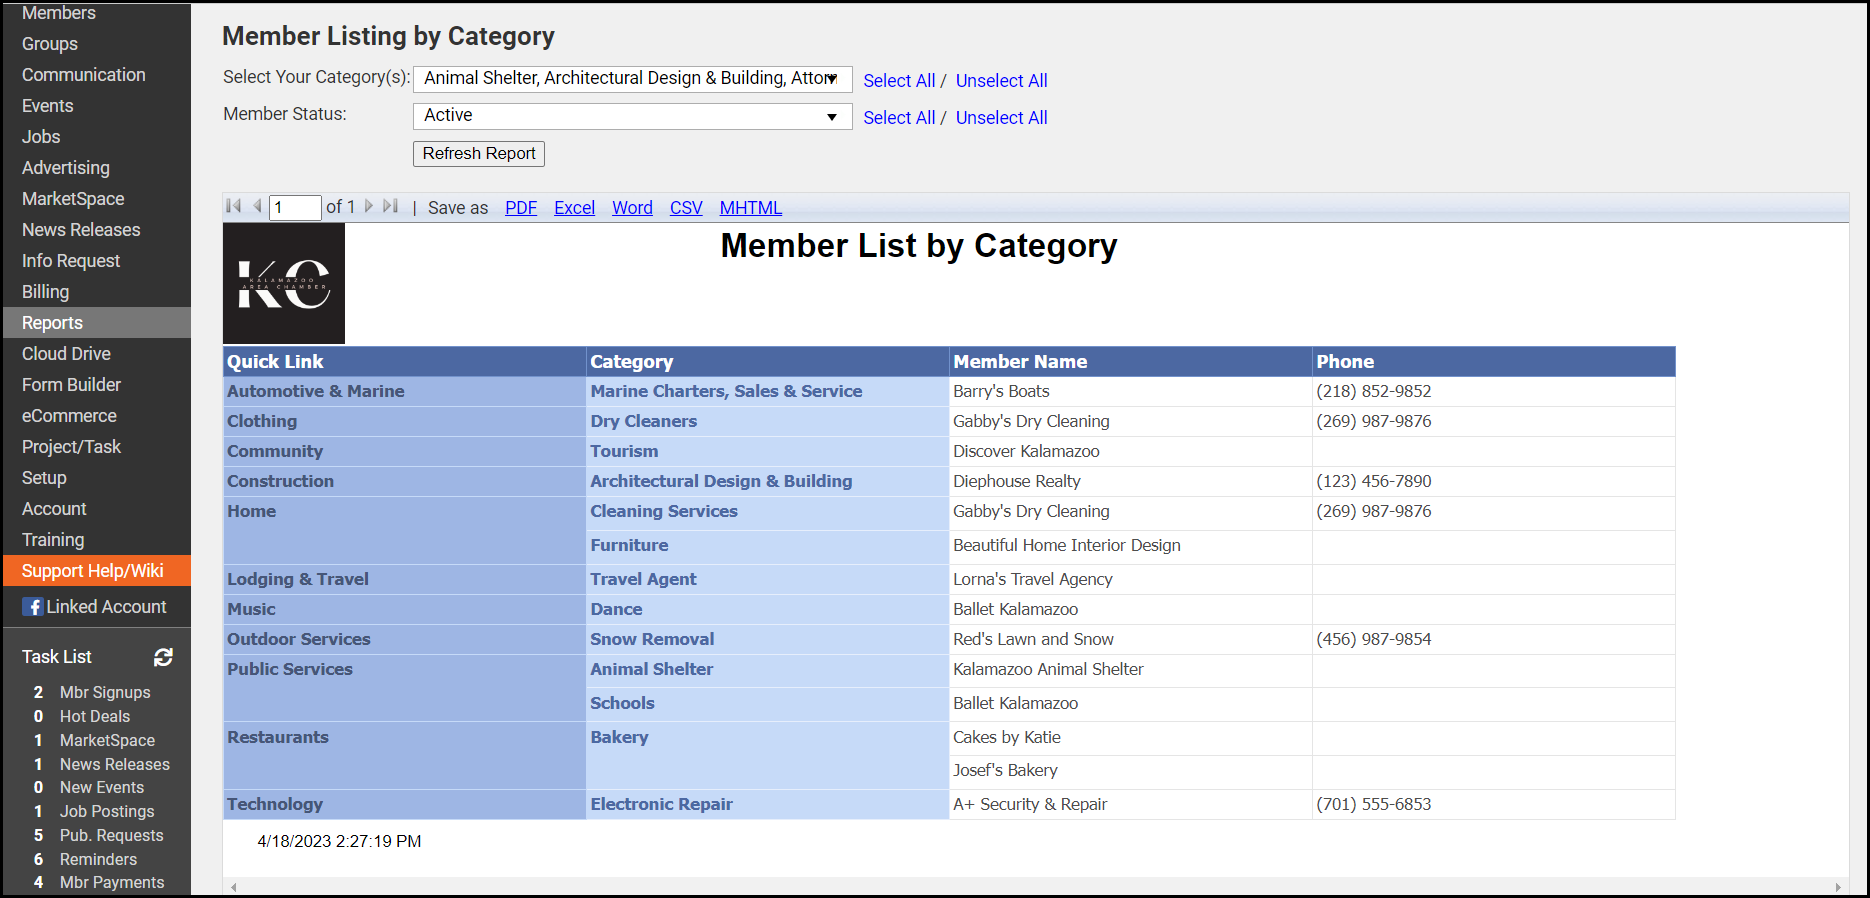Viewport: 1870px width, 898px height.
Task: Export report to Excel
Action: click(x=574, y=208)
